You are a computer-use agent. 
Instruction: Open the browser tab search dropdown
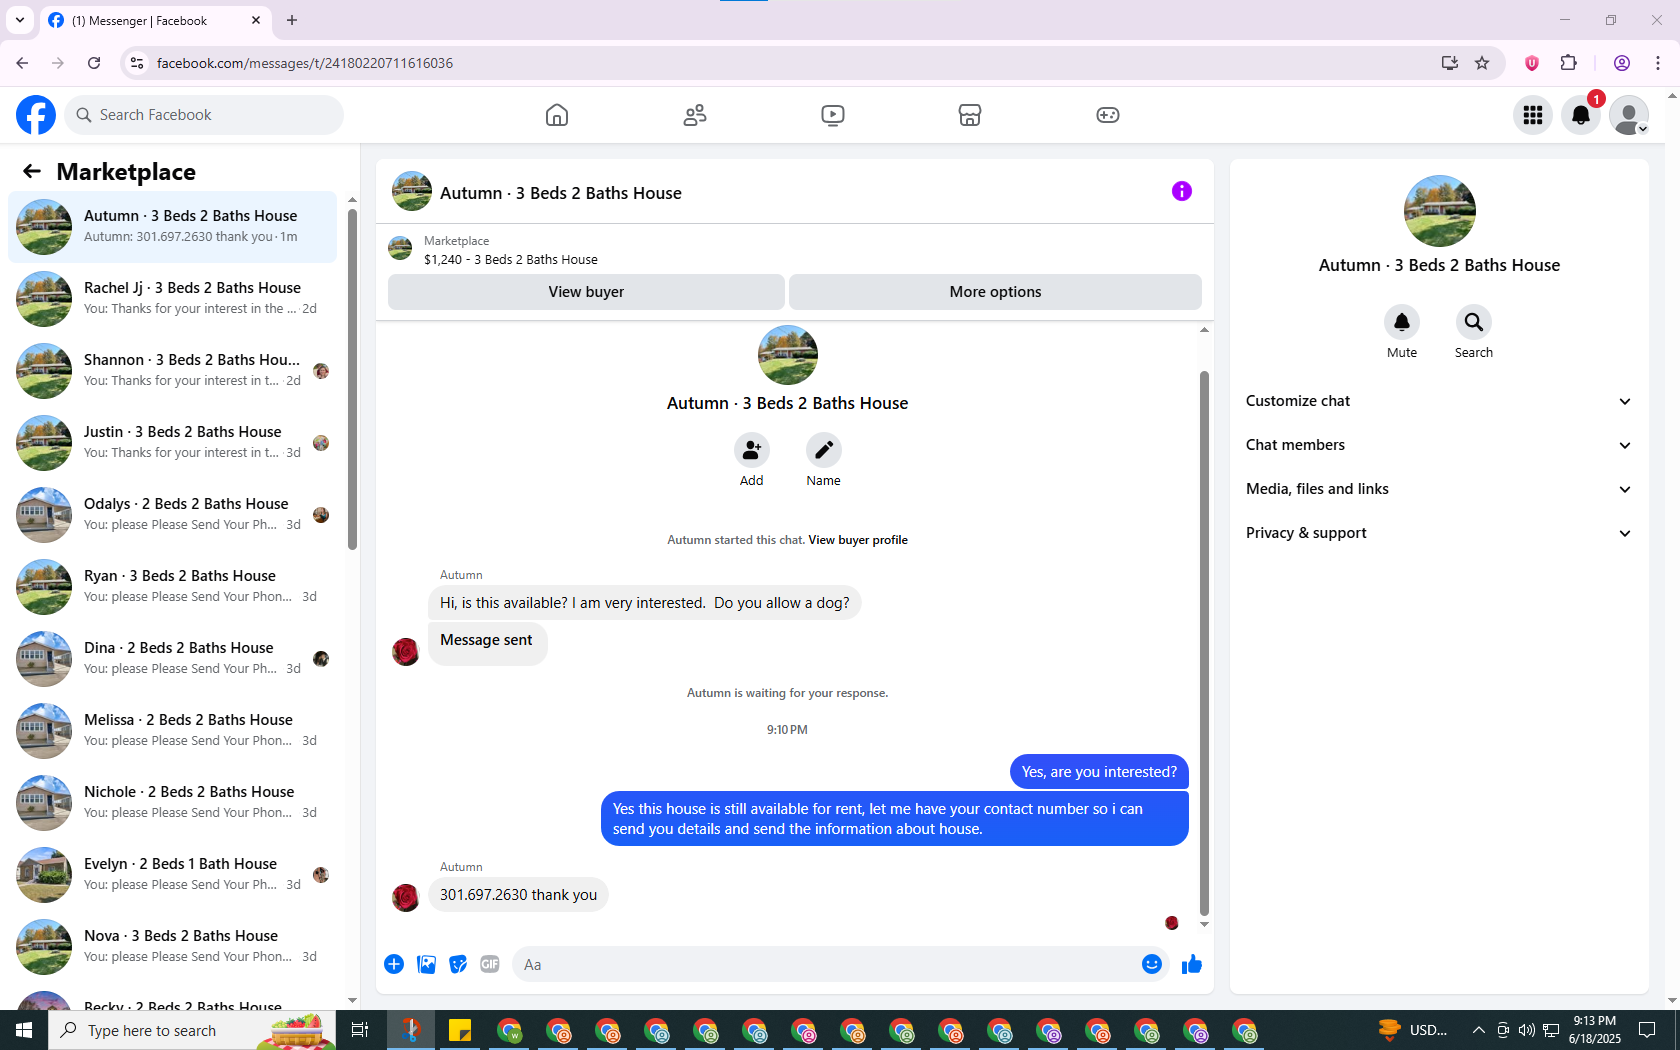click(x=20, y=20)
